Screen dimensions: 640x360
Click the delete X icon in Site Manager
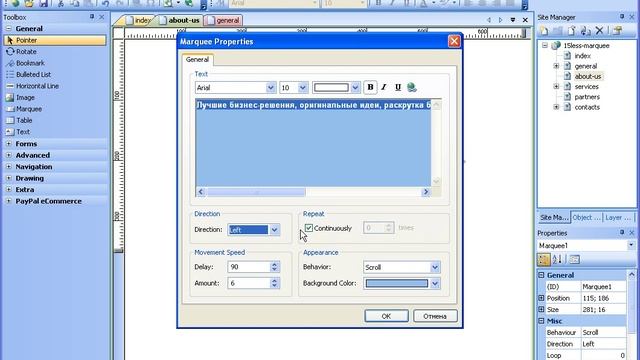pos(599,31)
